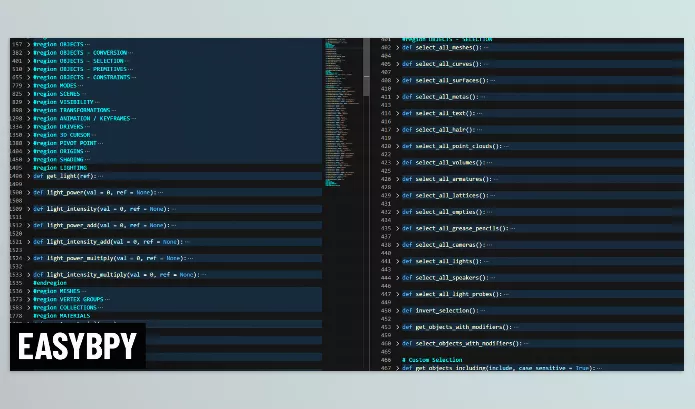Screen dimensions: 695x409
Task: Click the '#region OBJECTS - CONSTRAINTS' line text
Action: [82, 77]
